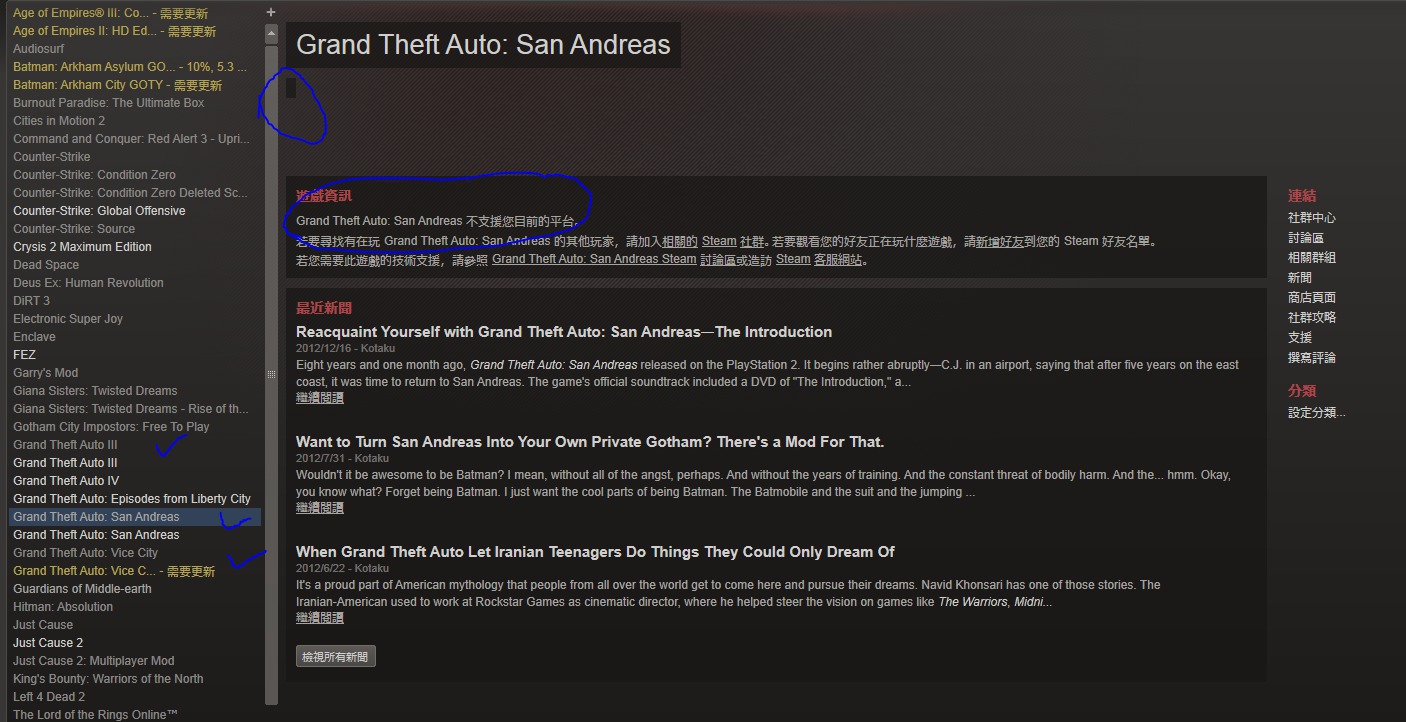Click the 檢視所有新聞 button
The image size is (1406, 722).
(336, 657)
